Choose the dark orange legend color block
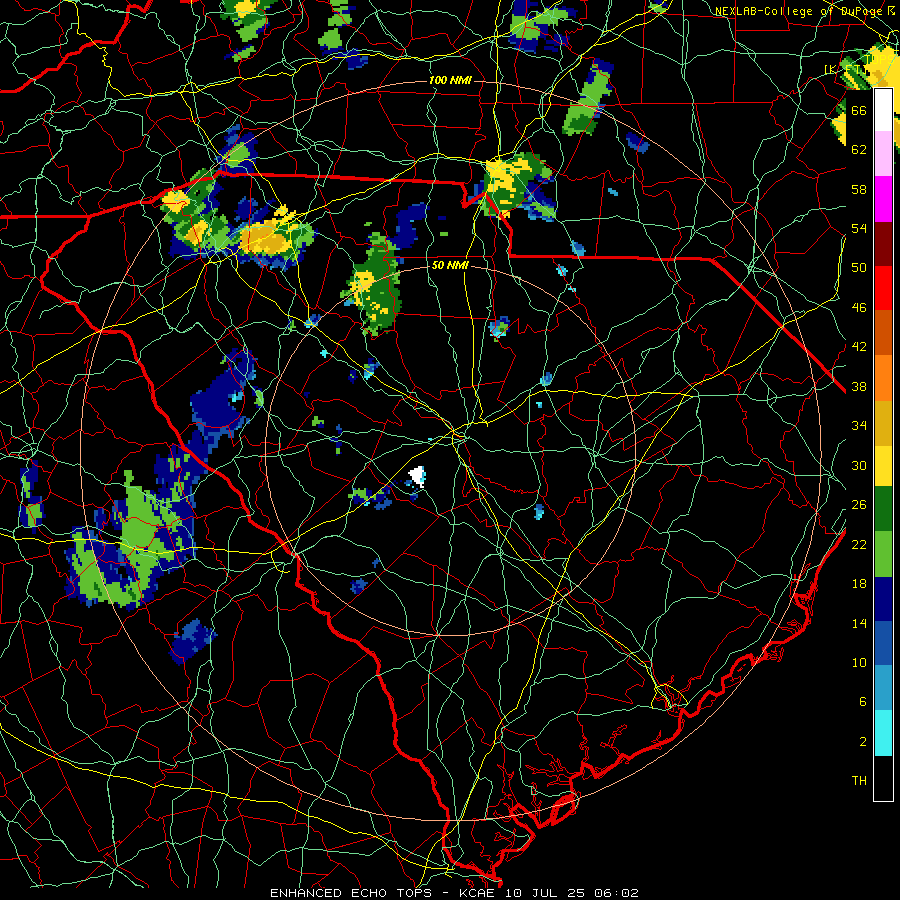Screen dimensions: 900x900 [883, 332]
